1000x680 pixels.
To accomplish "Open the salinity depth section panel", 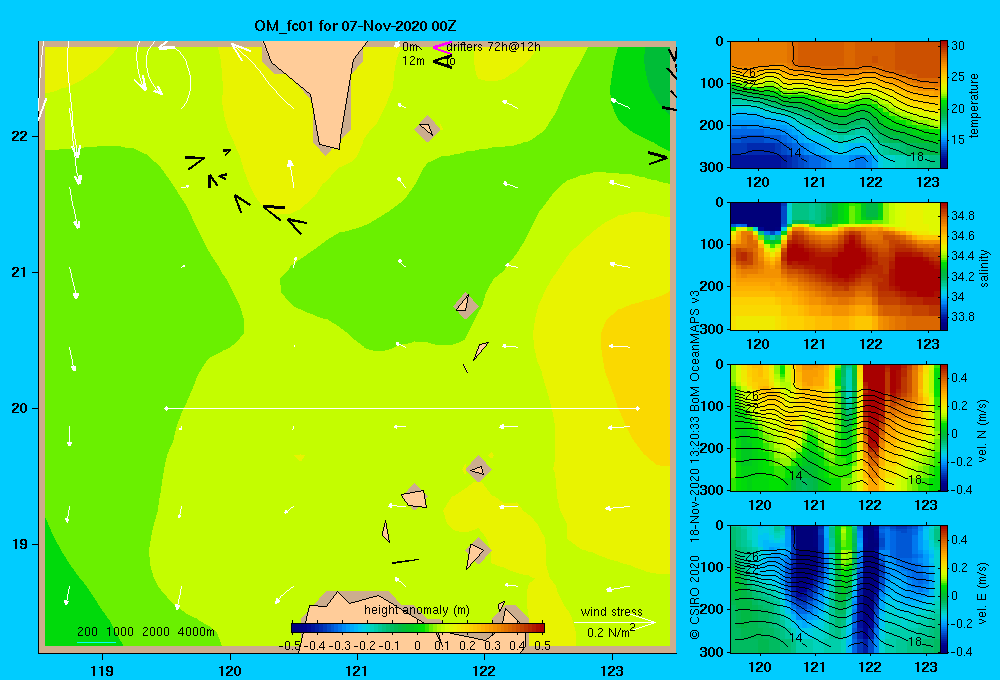I will [x=835, y=267].
